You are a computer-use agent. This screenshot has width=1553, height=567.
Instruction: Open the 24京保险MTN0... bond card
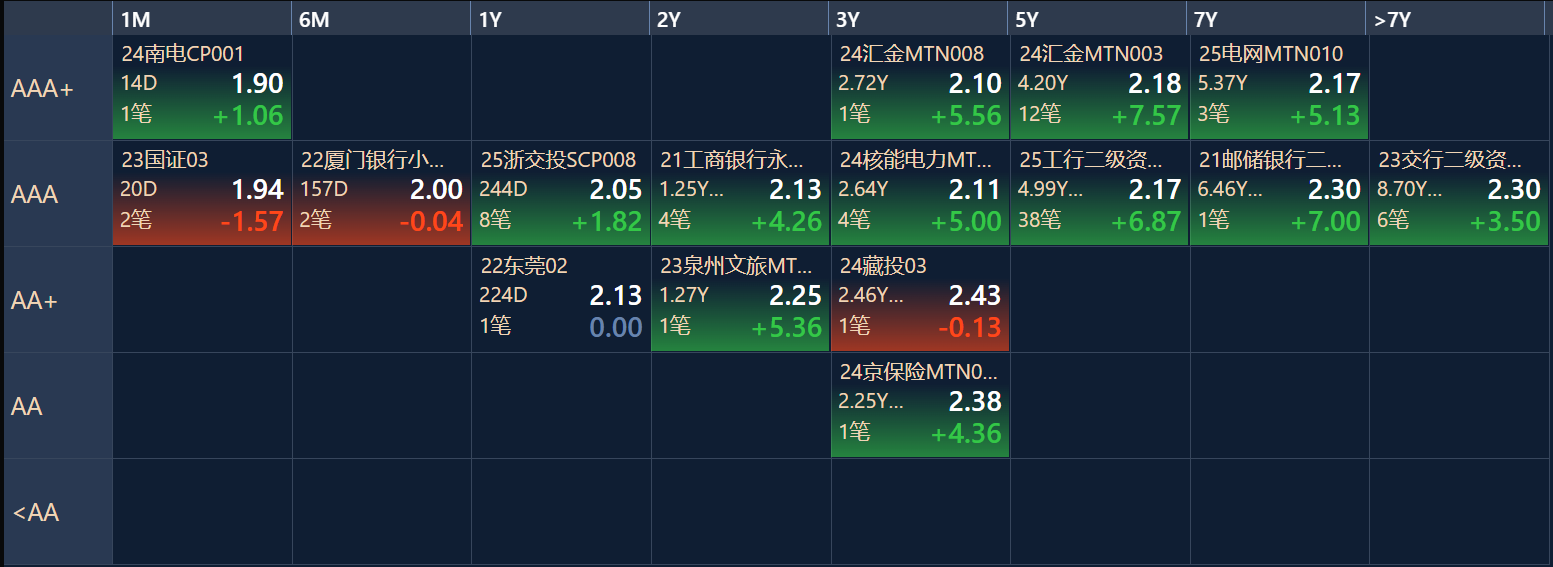pos(920,406)
